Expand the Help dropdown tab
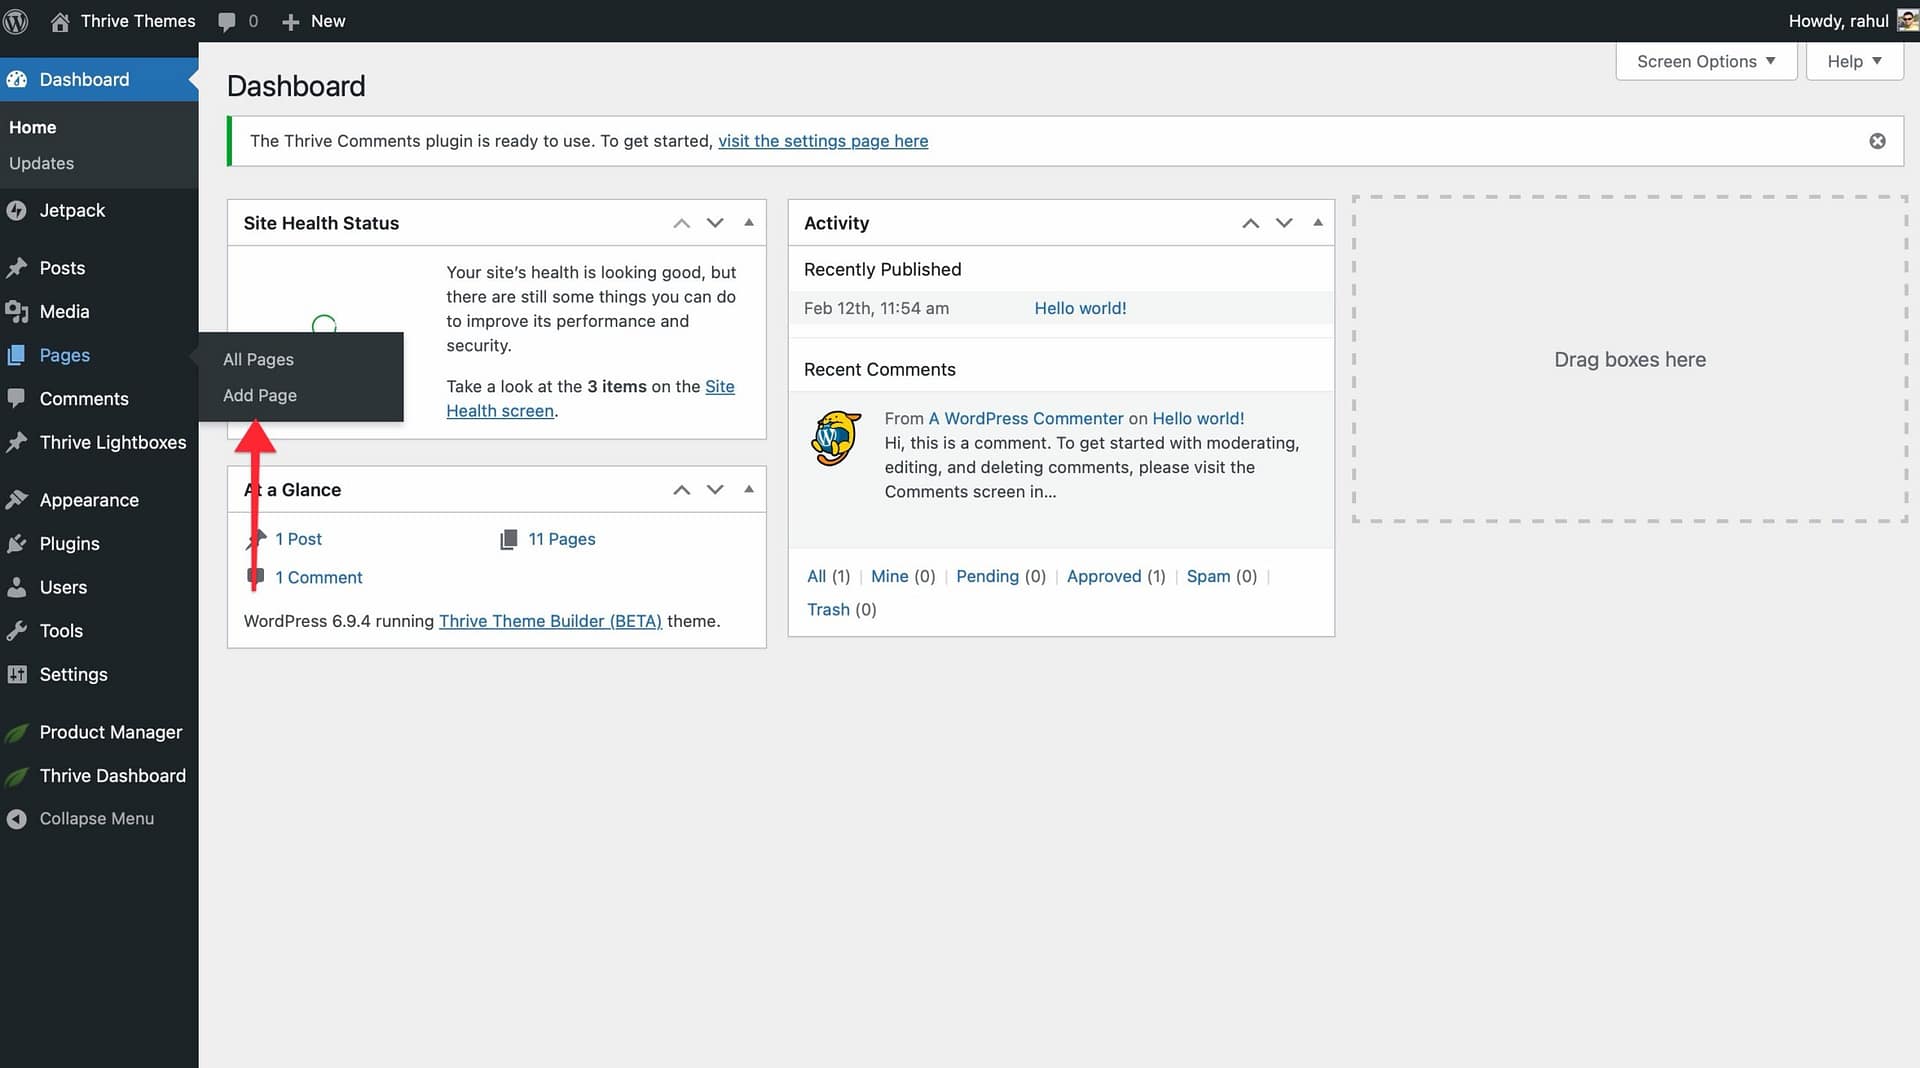This screenshot has height=1068, width=1920. tap(1853, 61)
